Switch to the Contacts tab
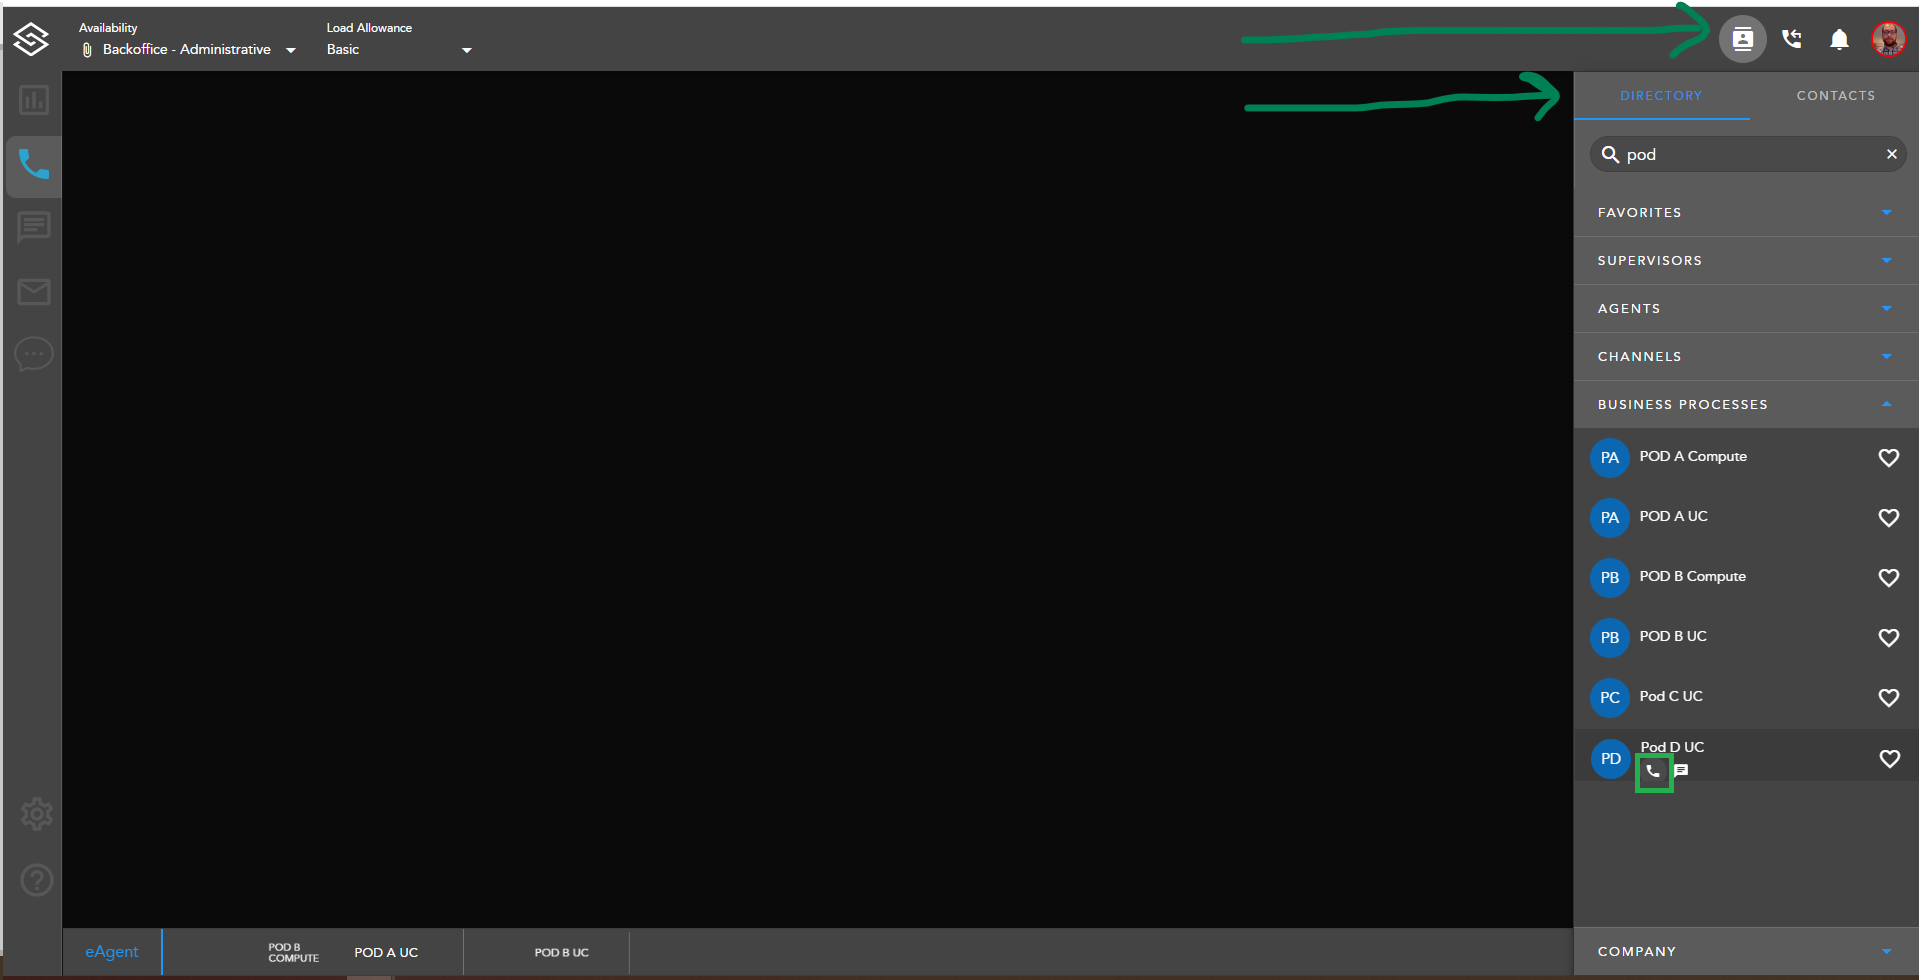The width and height of the screenshot is (1919, 980). [x=1835, y=96]
